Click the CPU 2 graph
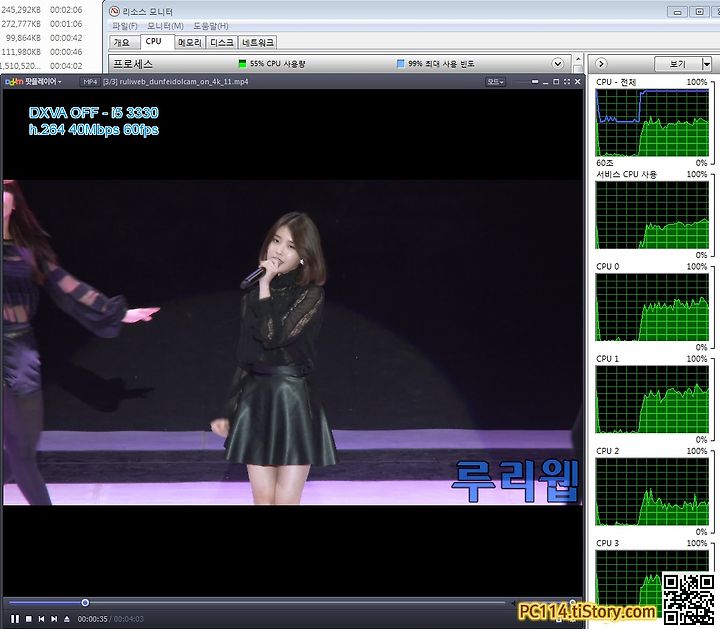The image size is (720, 629). tap(652, 492)
